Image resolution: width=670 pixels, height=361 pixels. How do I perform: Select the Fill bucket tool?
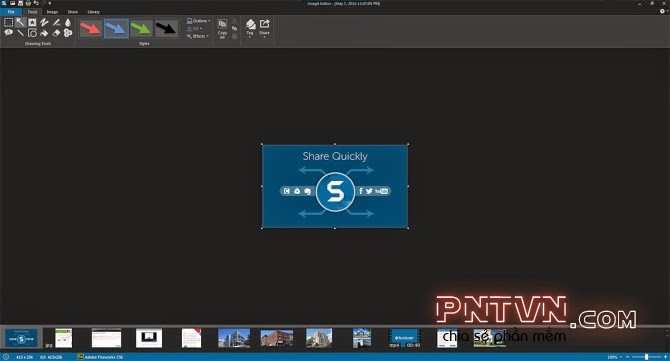(44, 33)
